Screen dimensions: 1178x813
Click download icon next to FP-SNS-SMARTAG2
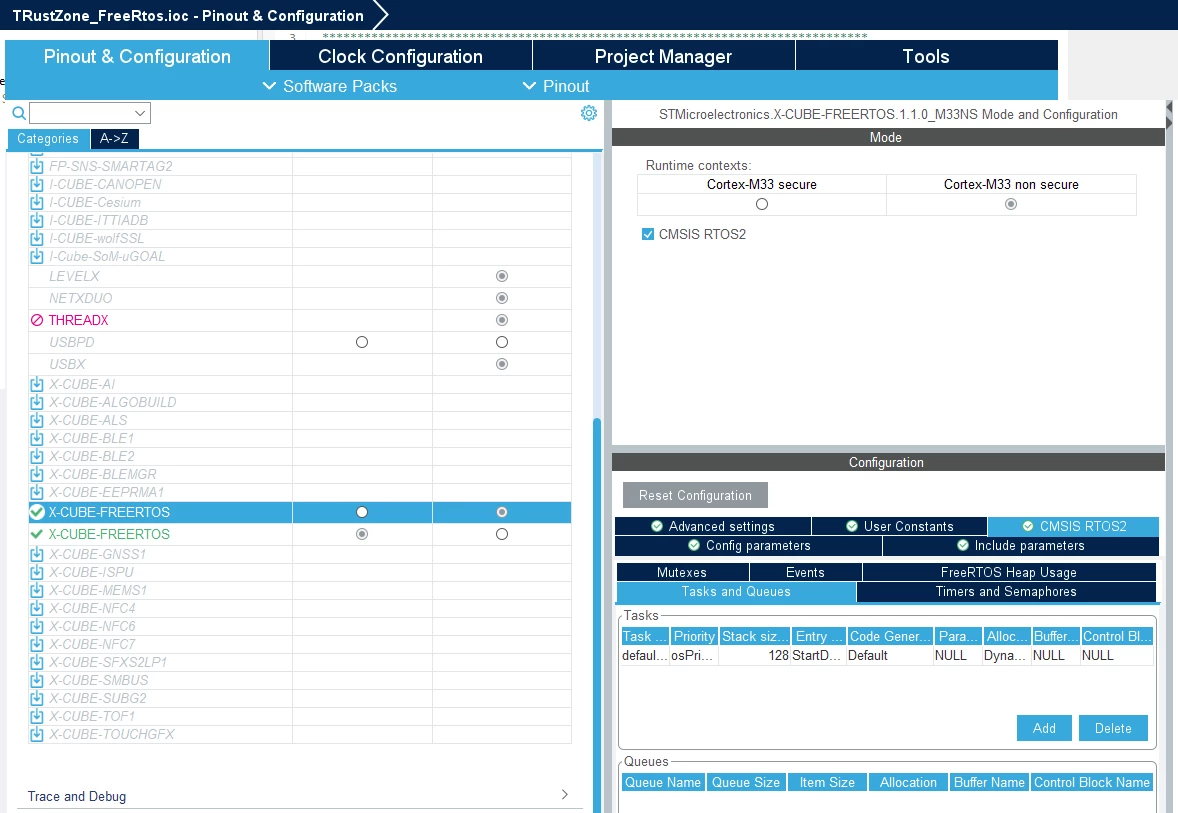coord(37,166)
